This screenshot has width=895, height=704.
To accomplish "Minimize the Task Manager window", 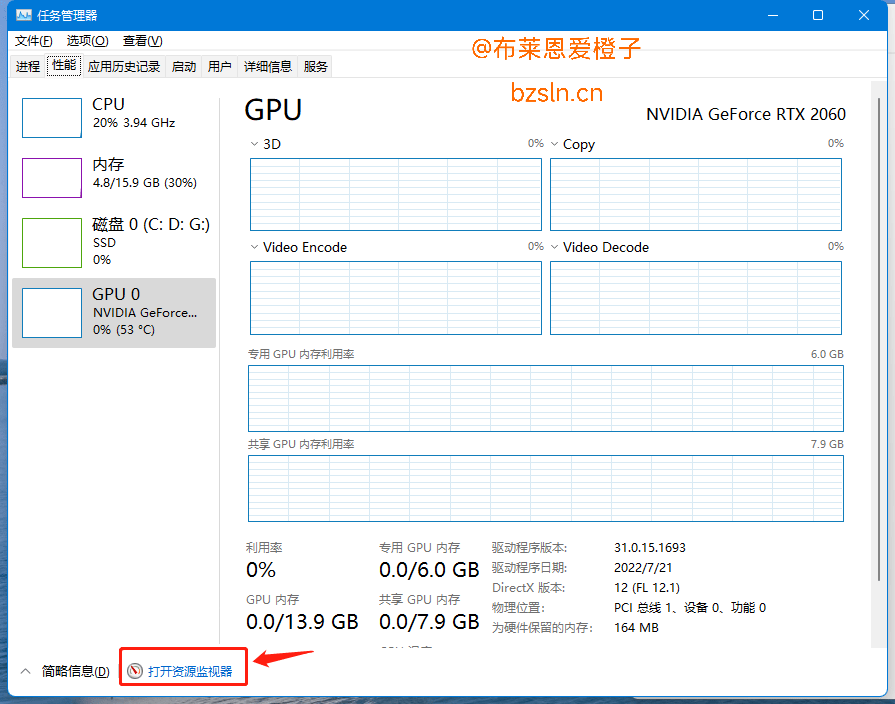I will [773, 15].
